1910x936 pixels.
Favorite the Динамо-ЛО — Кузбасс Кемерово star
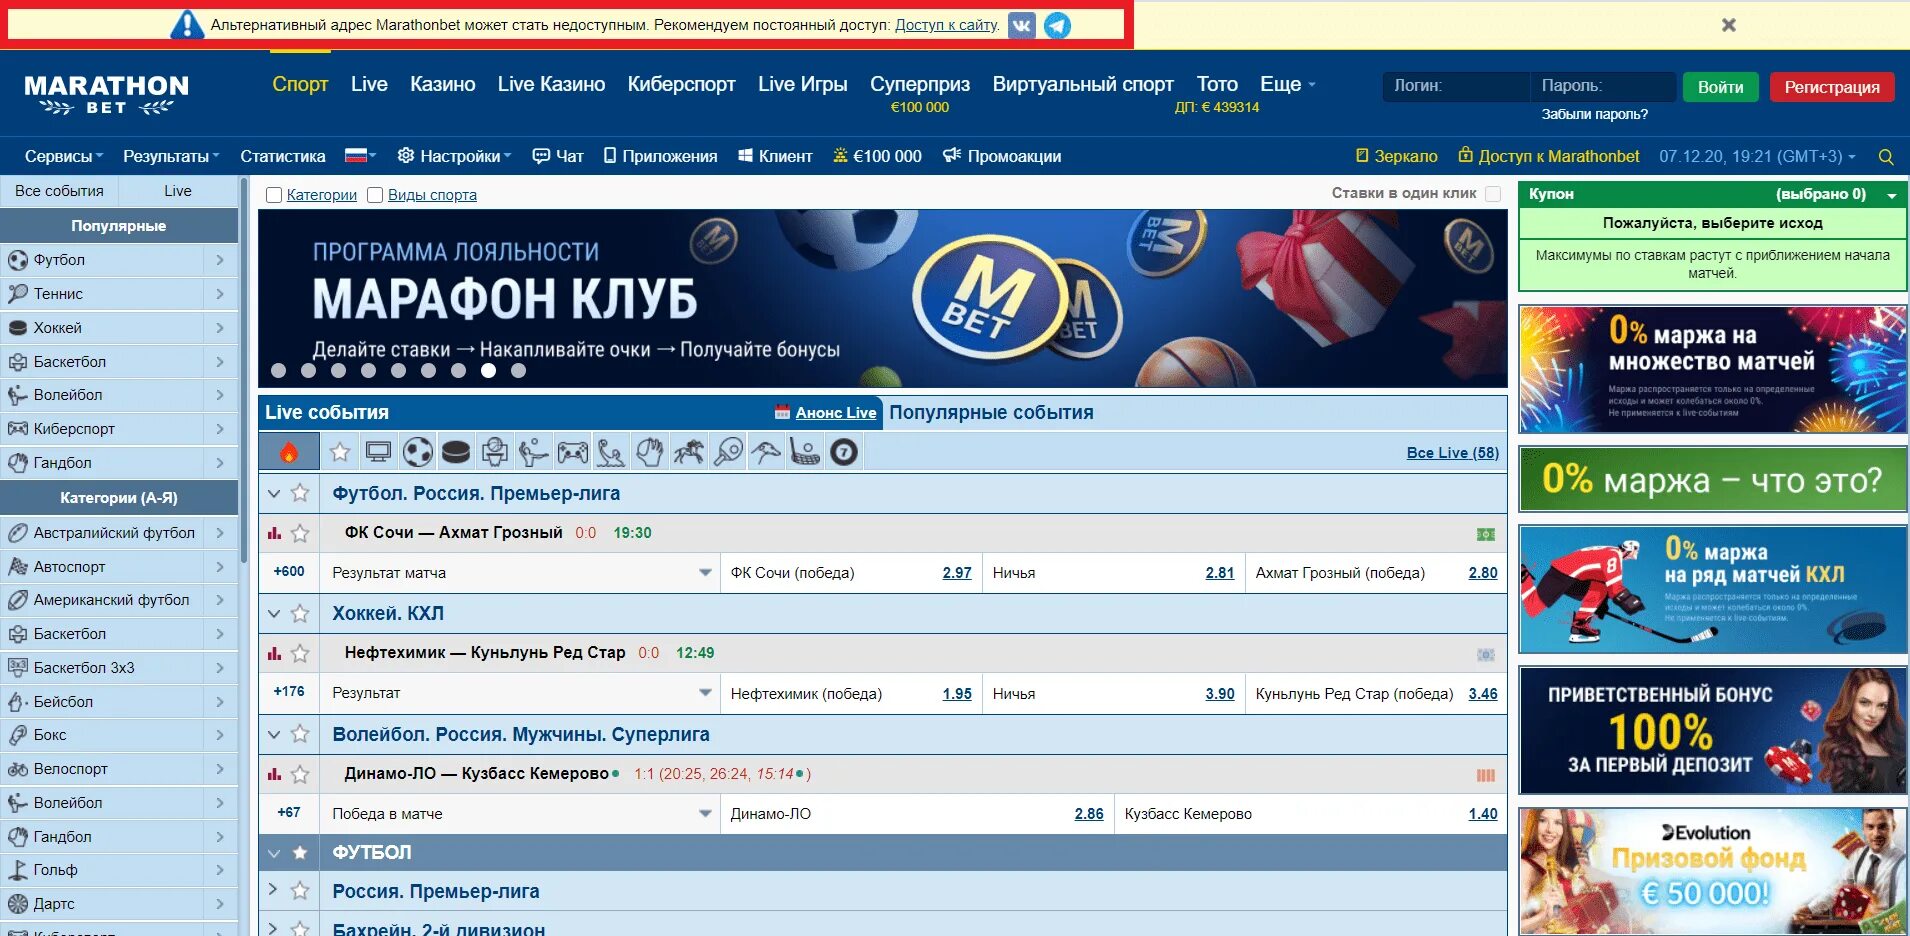[300, 774]
